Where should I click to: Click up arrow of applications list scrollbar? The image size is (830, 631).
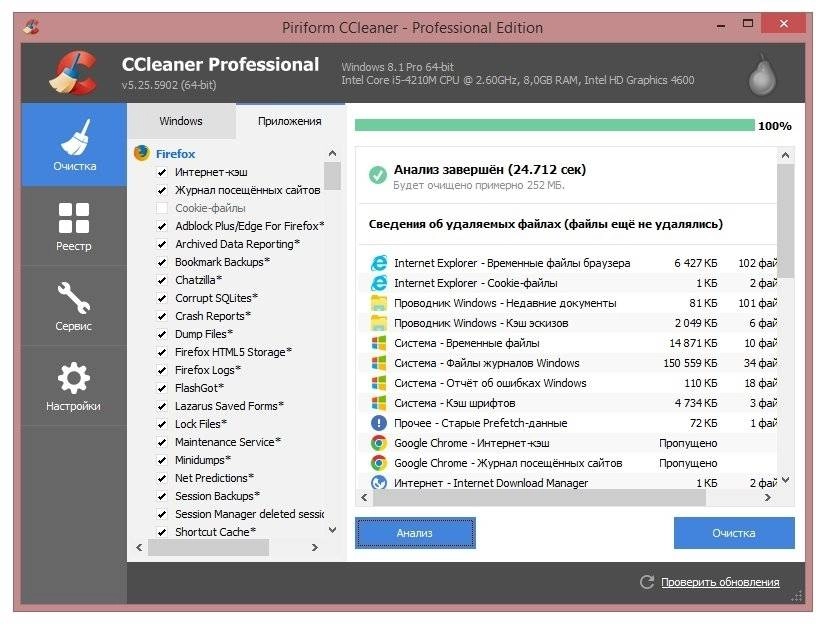[x=332, y=153]
